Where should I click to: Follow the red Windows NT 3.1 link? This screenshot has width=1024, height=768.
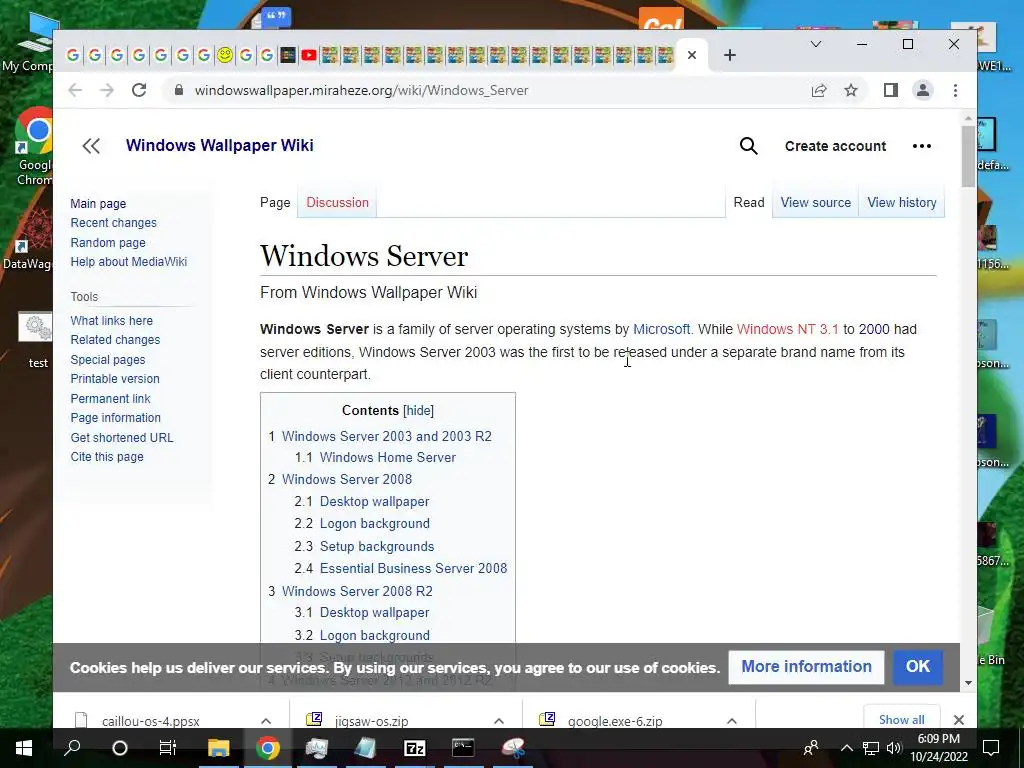click(788, 329)
